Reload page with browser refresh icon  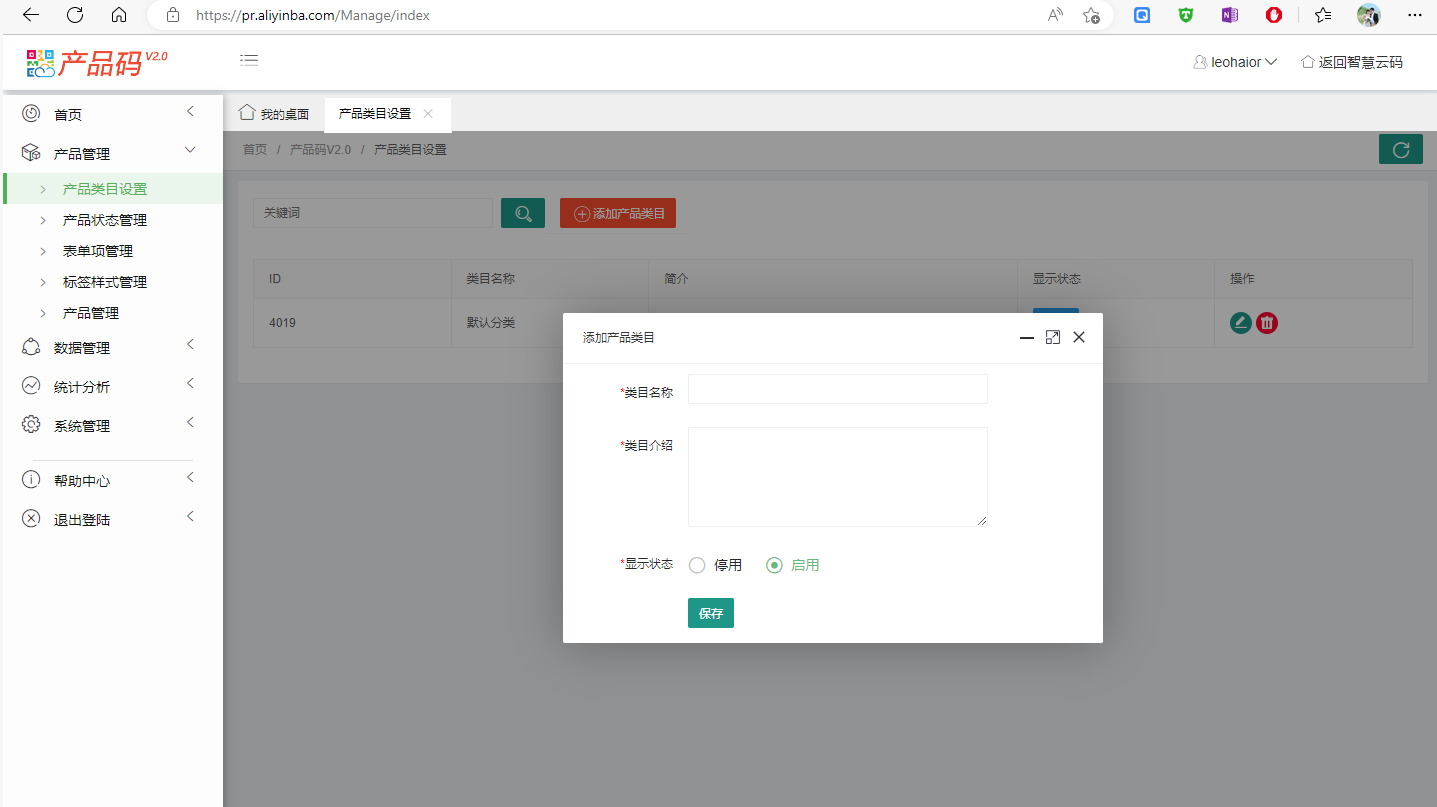pos(75,15)
